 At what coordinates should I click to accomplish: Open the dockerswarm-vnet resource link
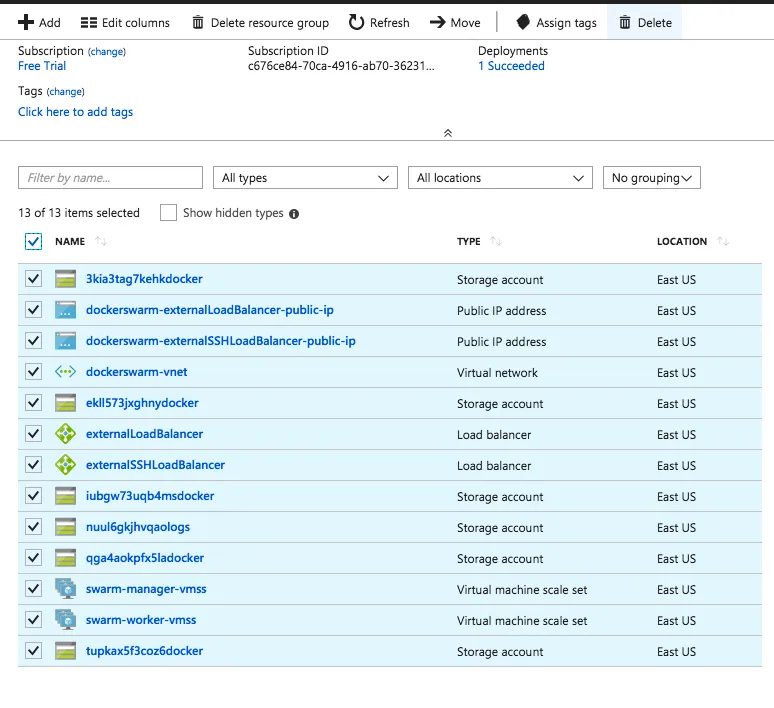[136, 372]
